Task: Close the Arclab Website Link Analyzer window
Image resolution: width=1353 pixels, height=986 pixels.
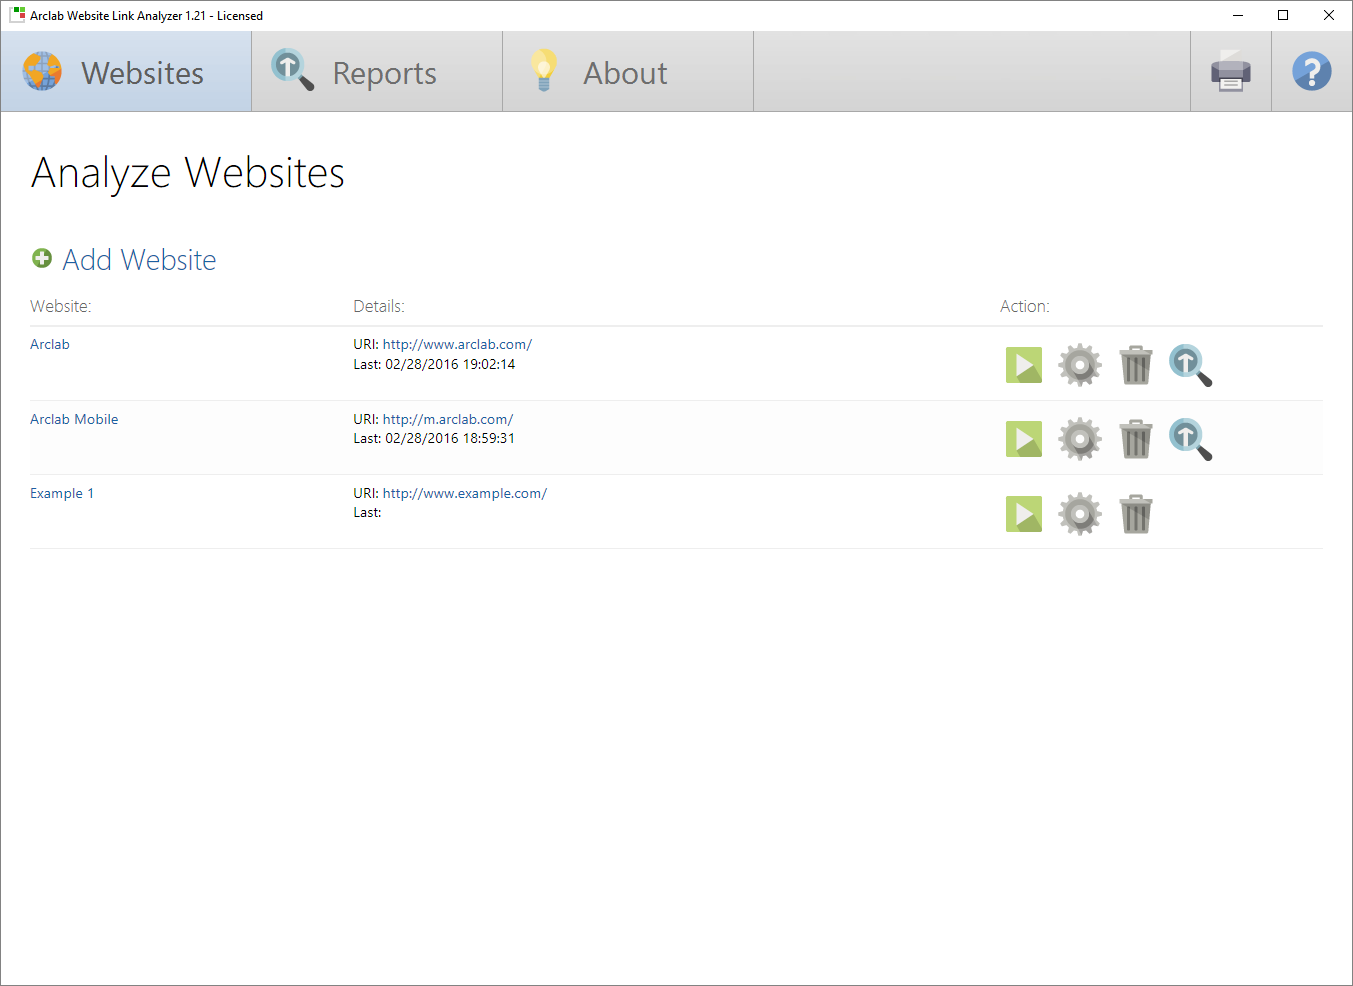Action: tap(1329, 15)
